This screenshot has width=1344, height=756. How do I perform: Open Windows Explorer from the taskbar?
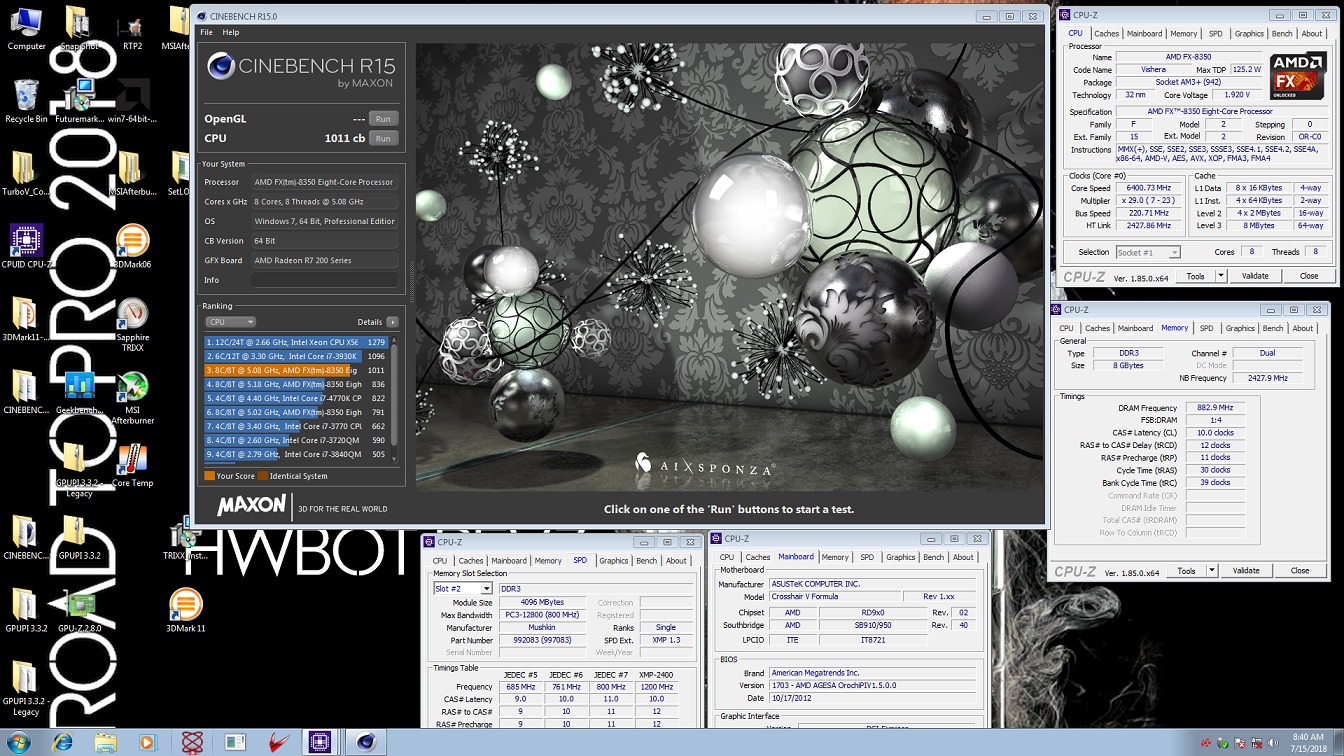(106, 742)
